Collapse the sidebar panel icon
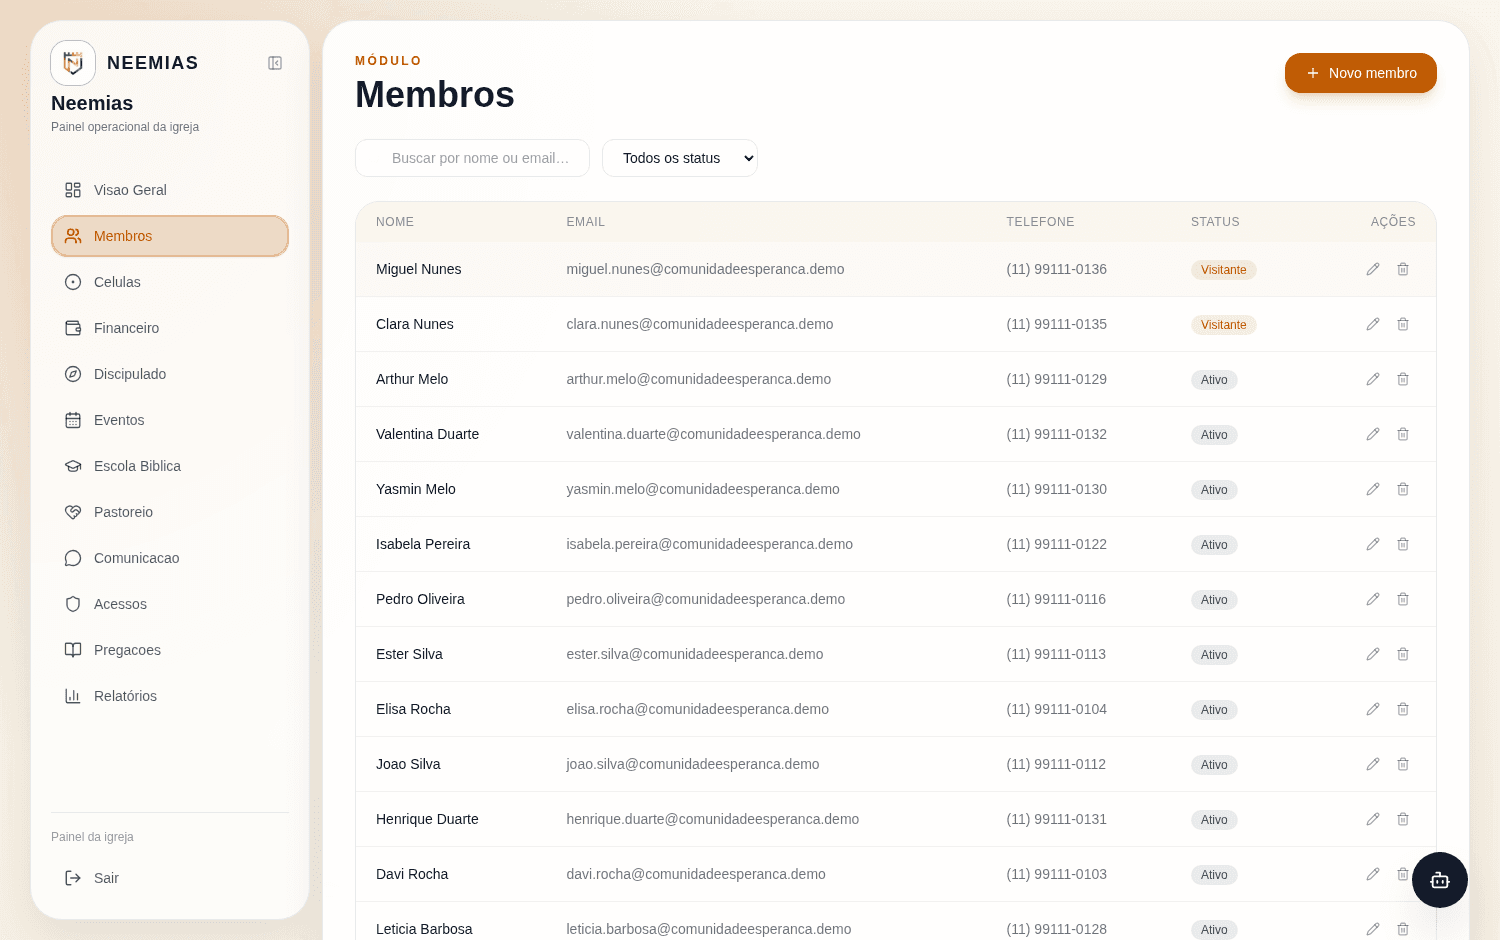Viewport: 1500px width, 940px height. [x=275, y=63]
